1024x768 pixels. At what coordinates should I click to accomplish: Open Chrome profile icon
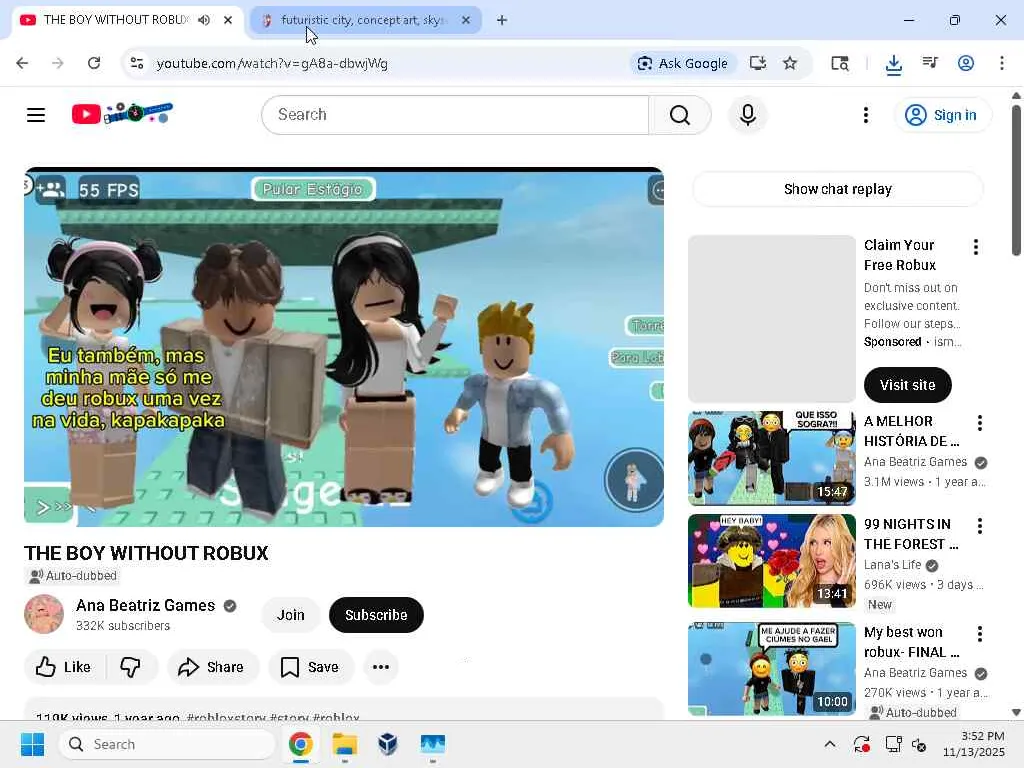point(966,63)
